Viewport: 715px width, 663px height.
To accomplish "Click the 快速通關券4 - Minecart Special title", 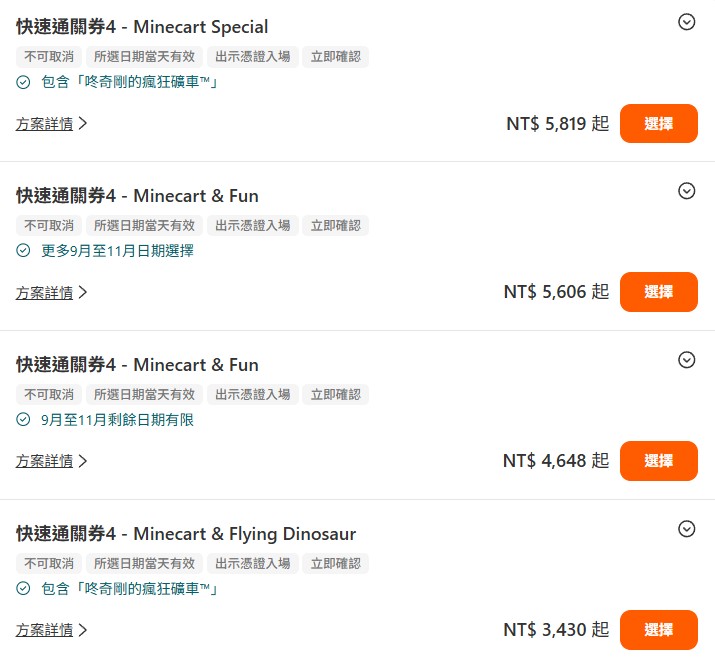I will pyautogui.click(x=142, y=27).
